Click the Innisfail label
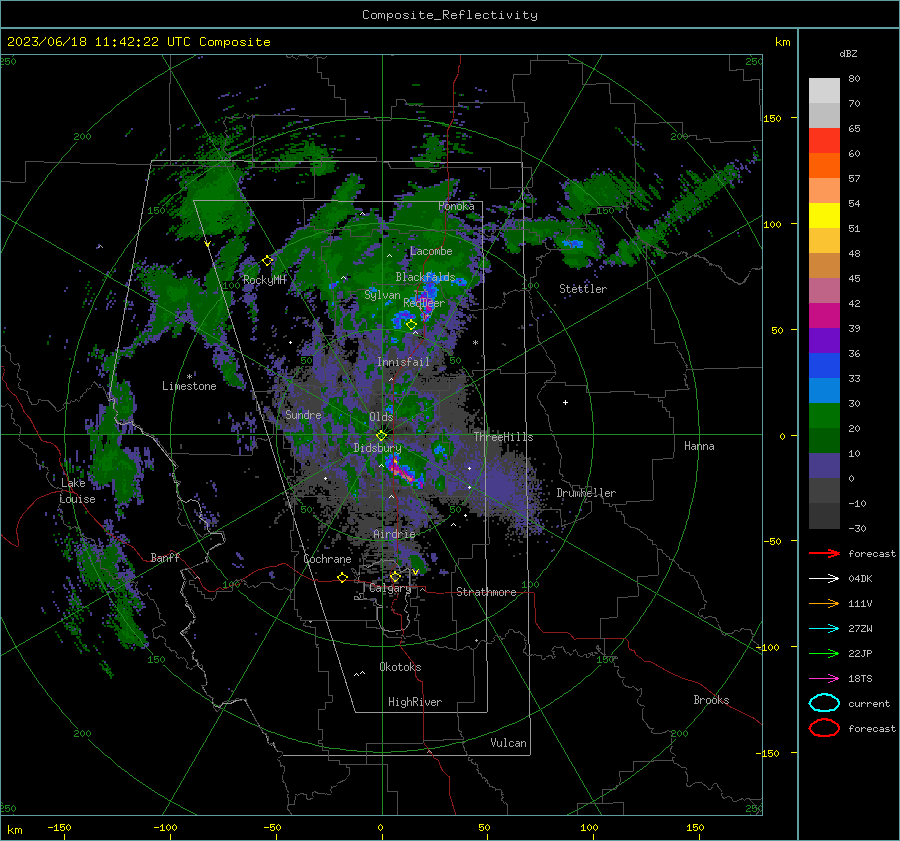The height and width of the screenshot is (841, 900). tap(403, 362)
